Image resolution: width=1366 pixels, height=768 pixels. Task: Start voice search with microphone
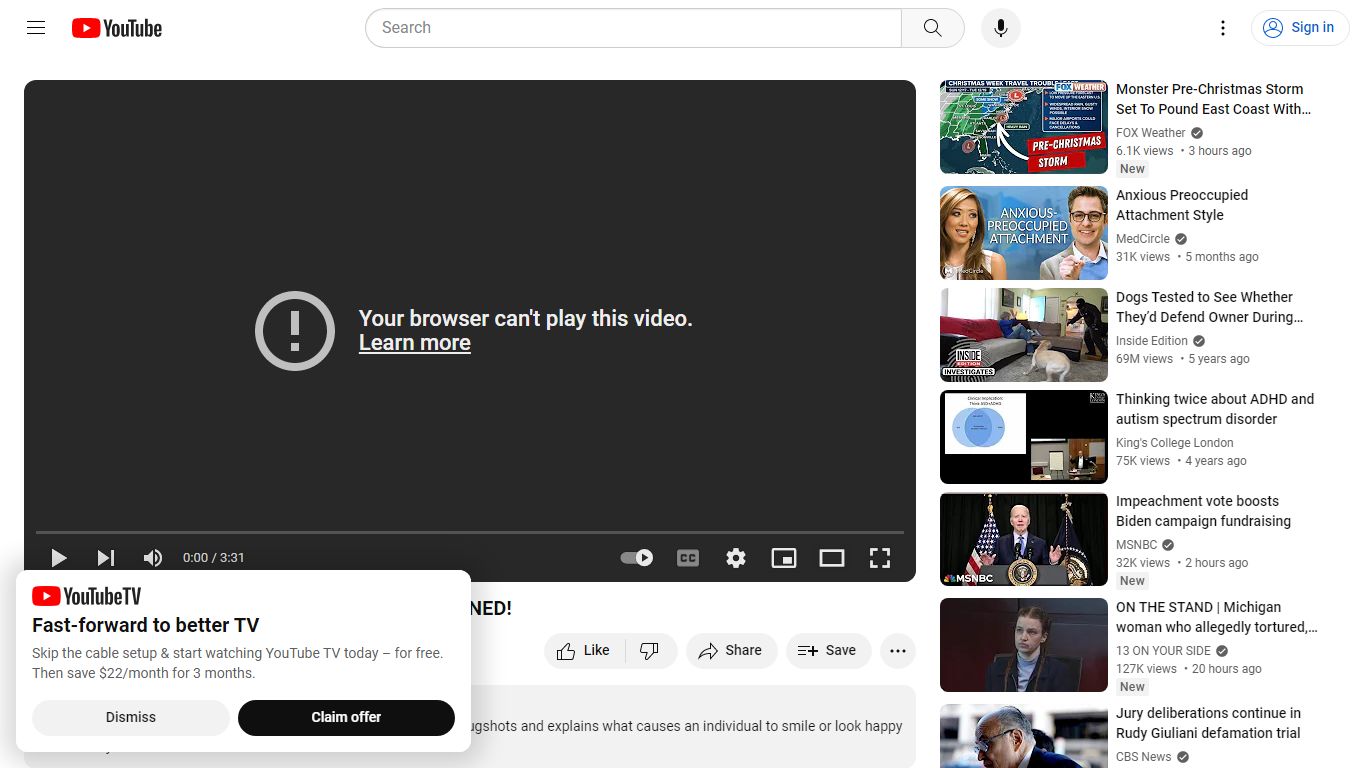coord(1001,28)
